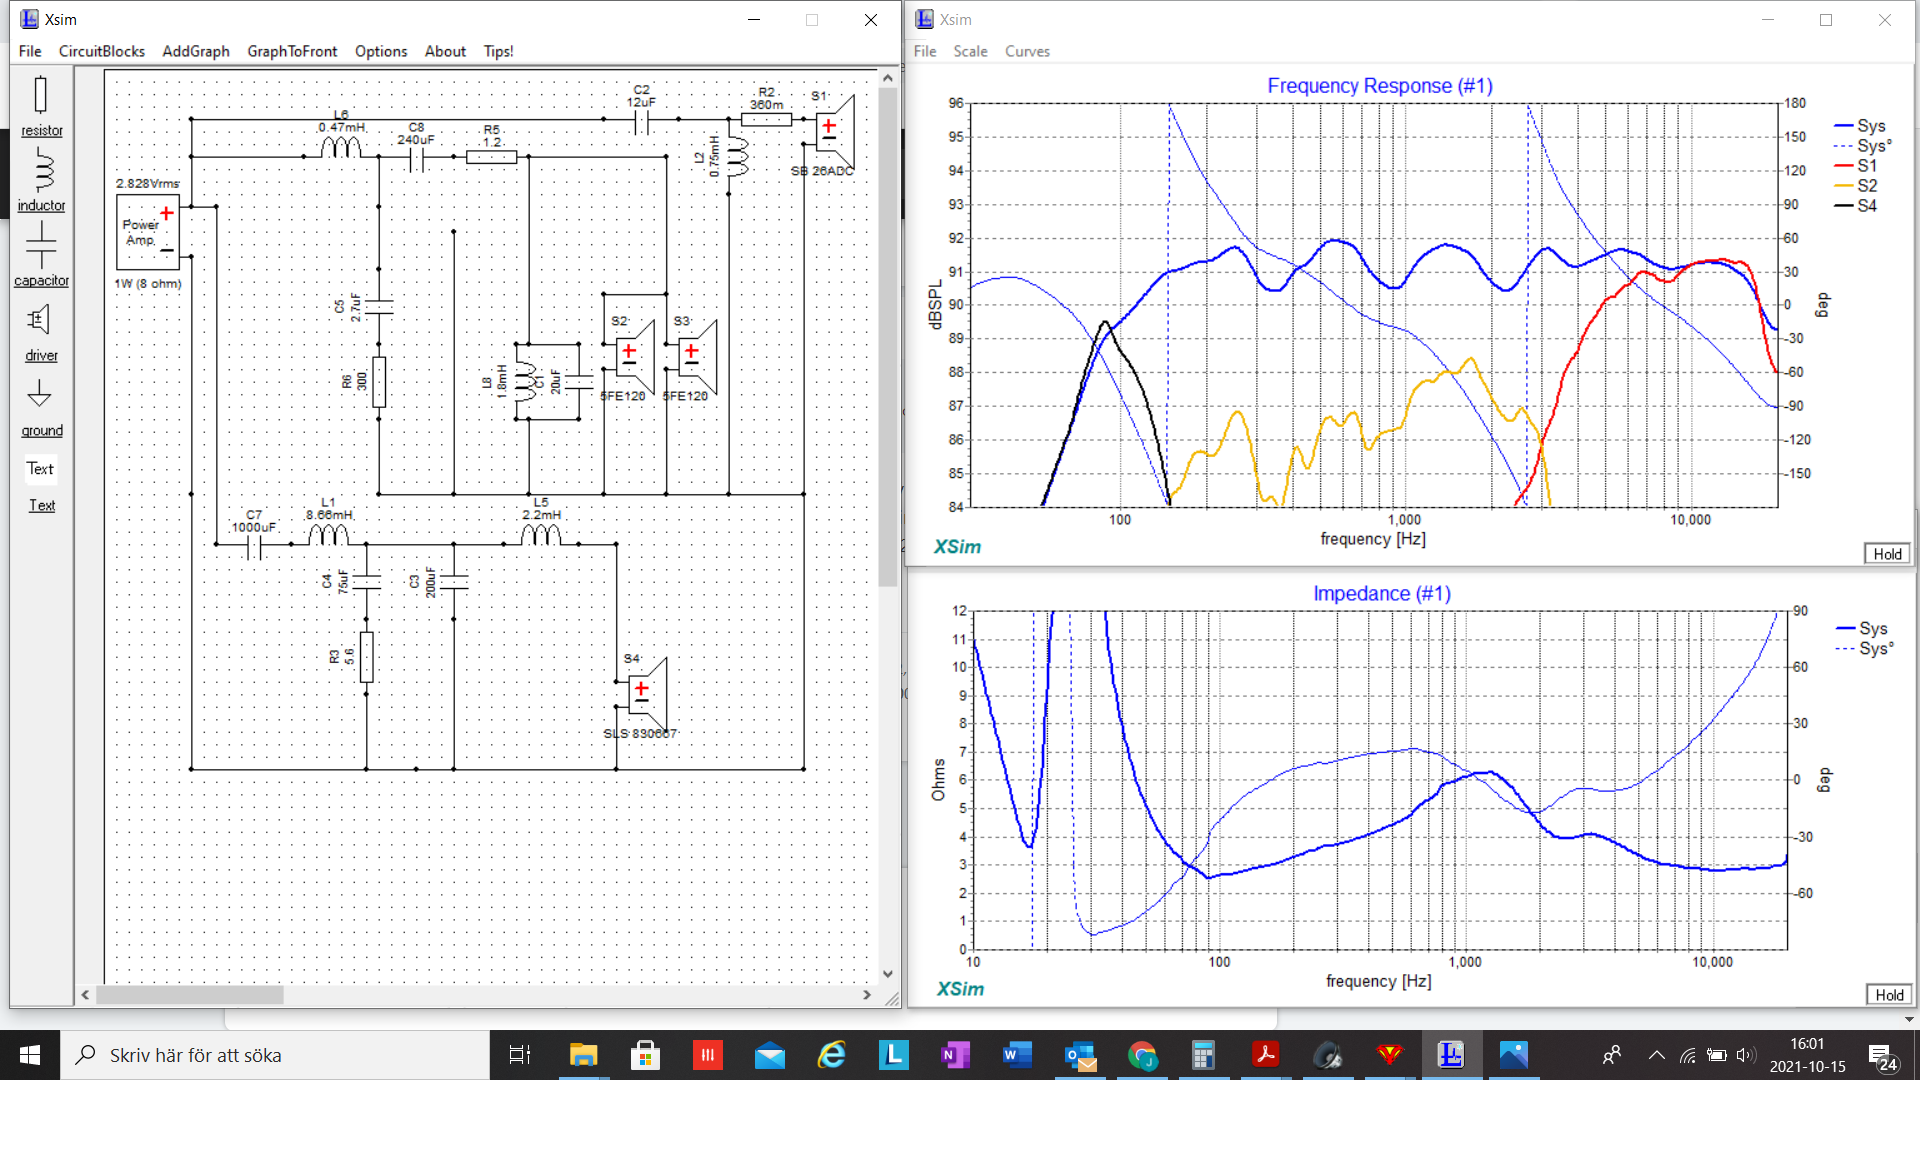1920x1152 pixels.
Task: Open the CircuitBlocks menu
Action: point(101,51)
